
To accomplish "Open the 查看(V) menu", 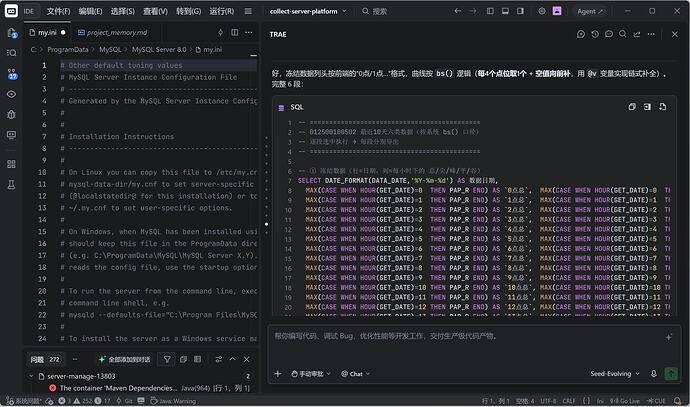I will [155, 11].
